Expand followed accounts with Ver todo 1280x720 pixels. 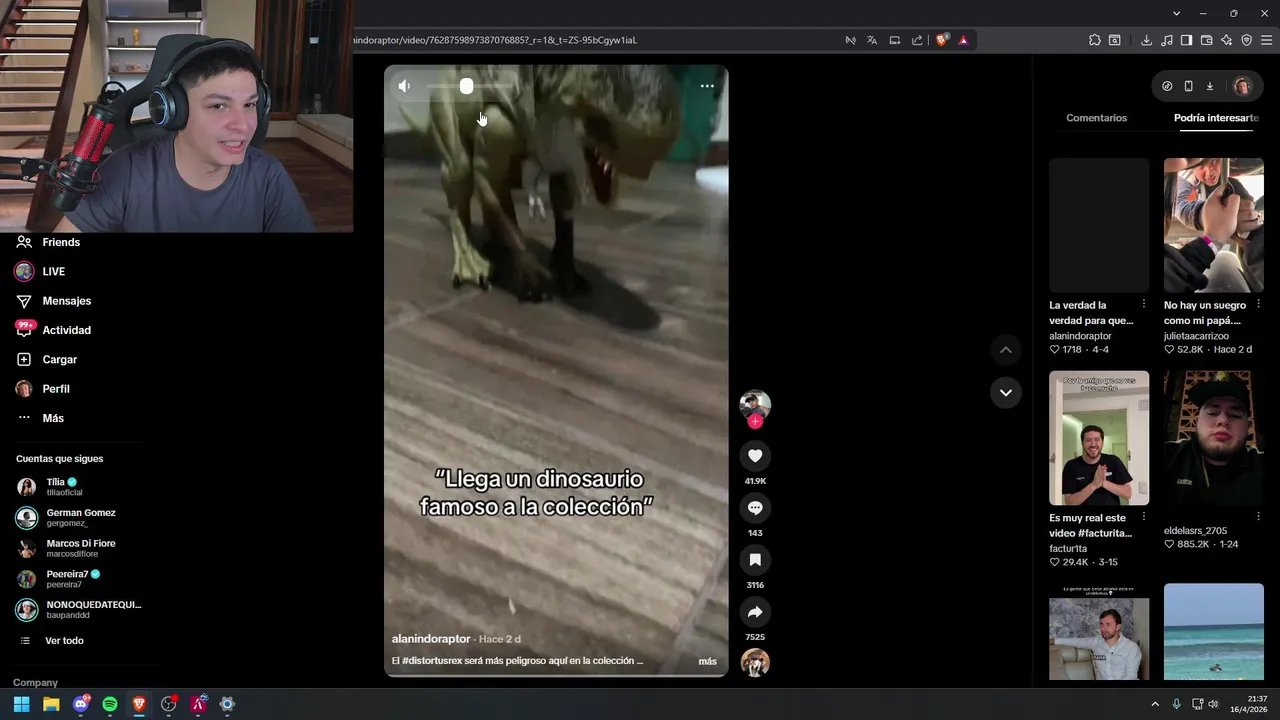tap(64, 641)
